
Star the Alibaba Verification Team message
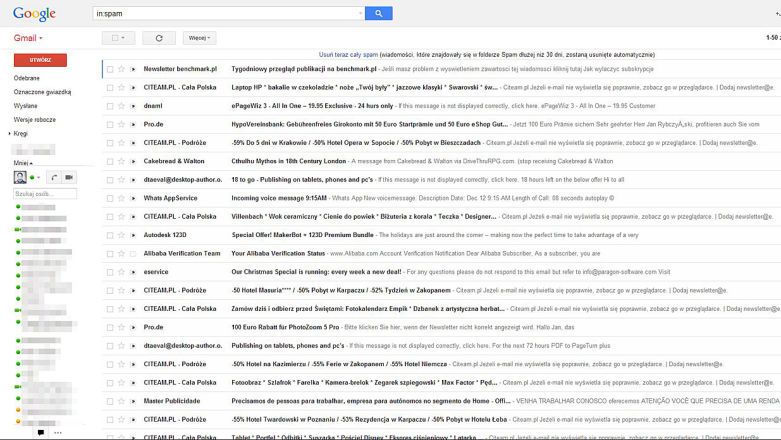(x=121, y=254)
